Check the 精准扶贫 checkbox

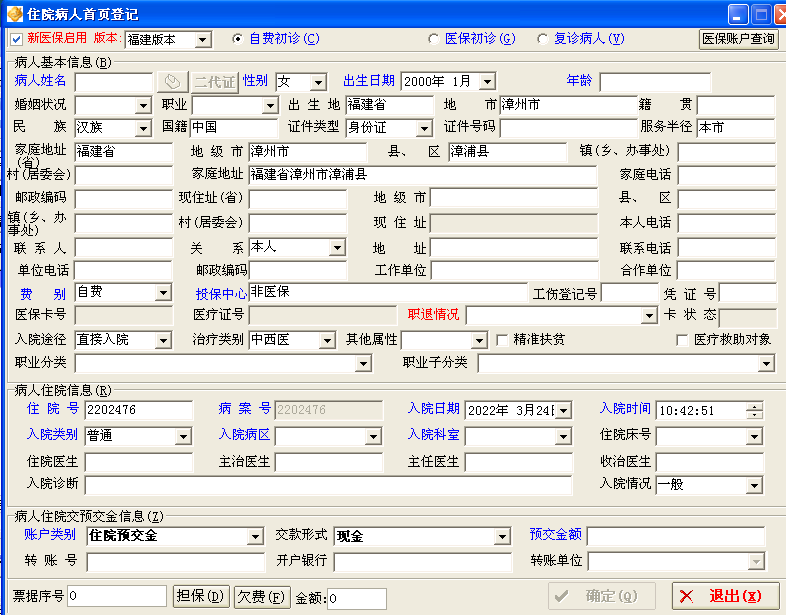[502, 340]
